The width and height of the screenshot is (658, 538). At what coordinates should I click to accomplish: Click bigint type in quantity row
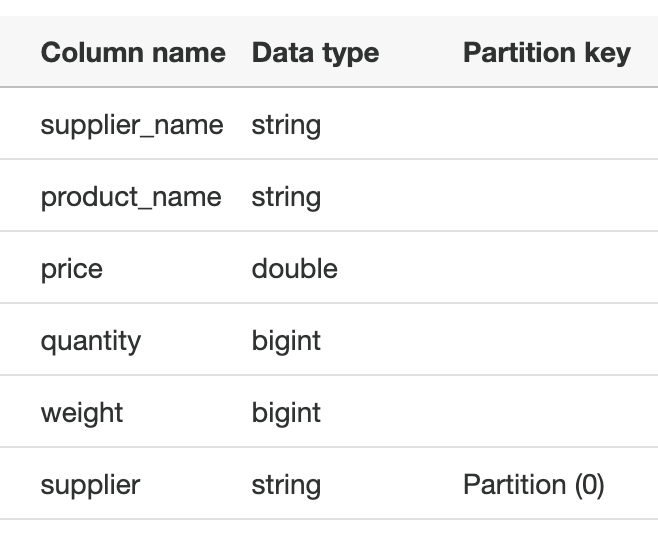(286, 341)
